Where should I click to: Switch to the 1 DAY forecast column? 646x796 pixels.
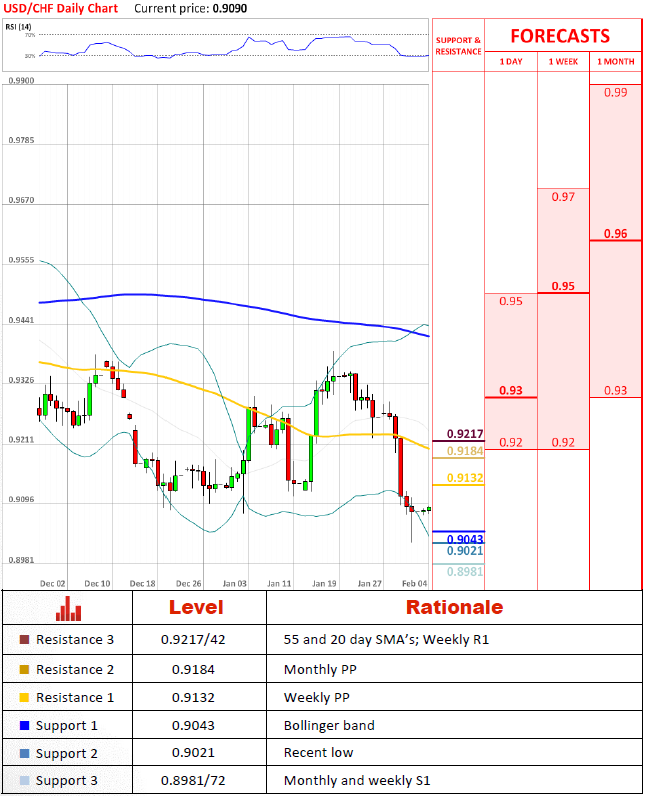(x=510, y=62)
